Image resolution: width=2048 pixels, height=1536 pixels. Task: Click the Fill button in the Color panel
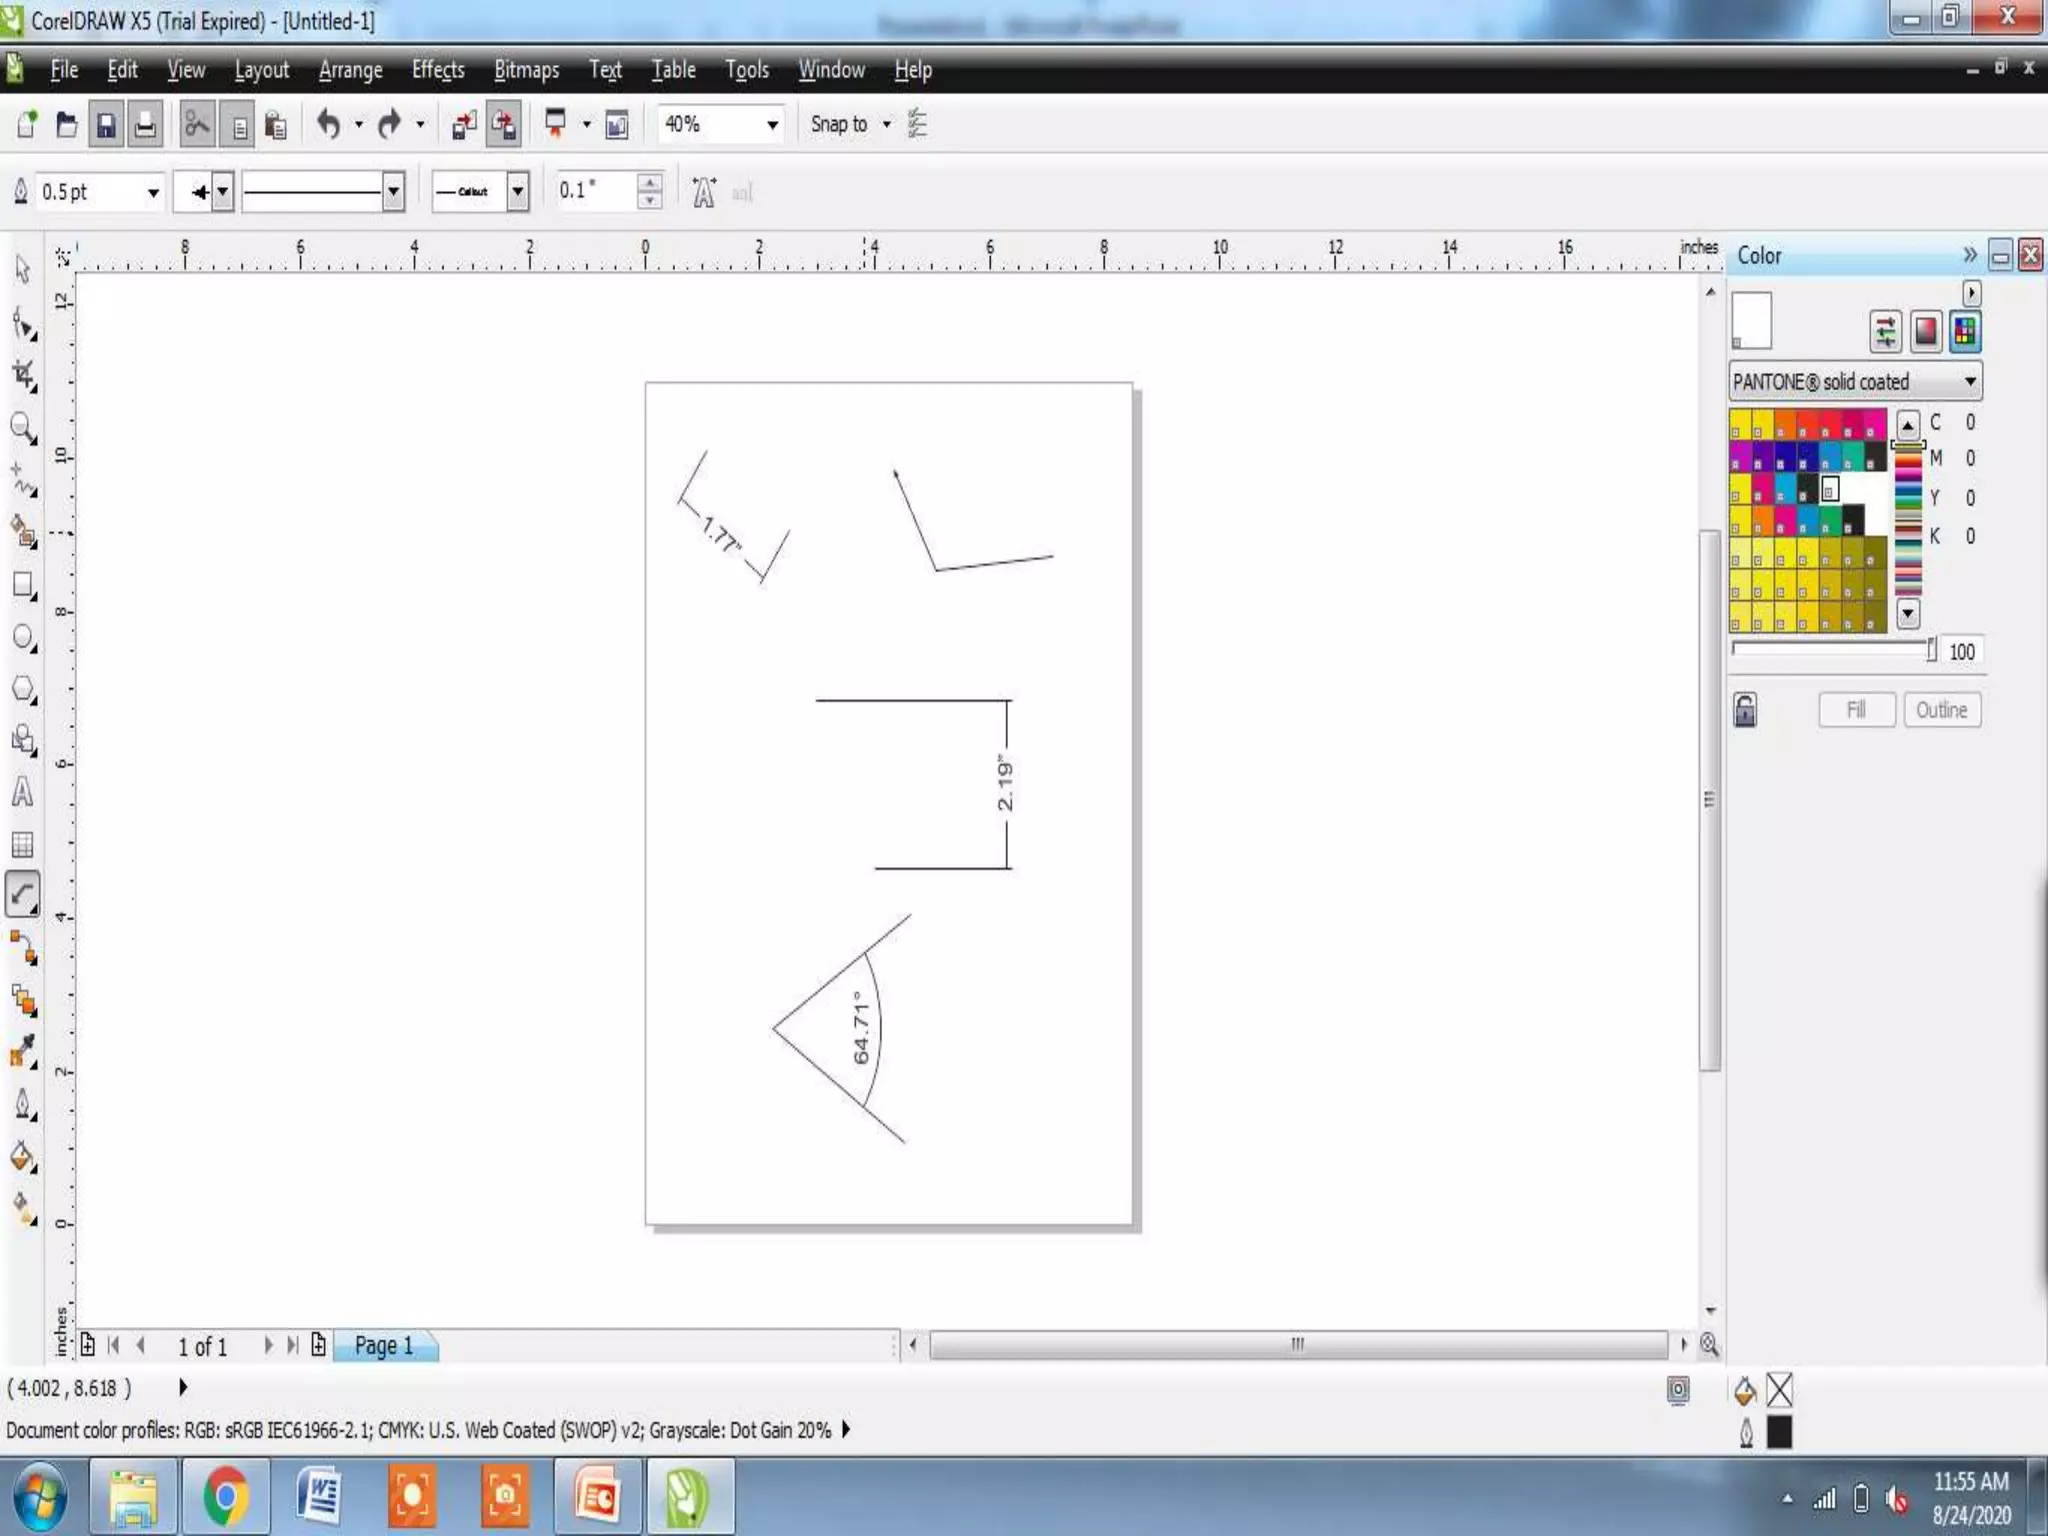(x=1856, y=710)
